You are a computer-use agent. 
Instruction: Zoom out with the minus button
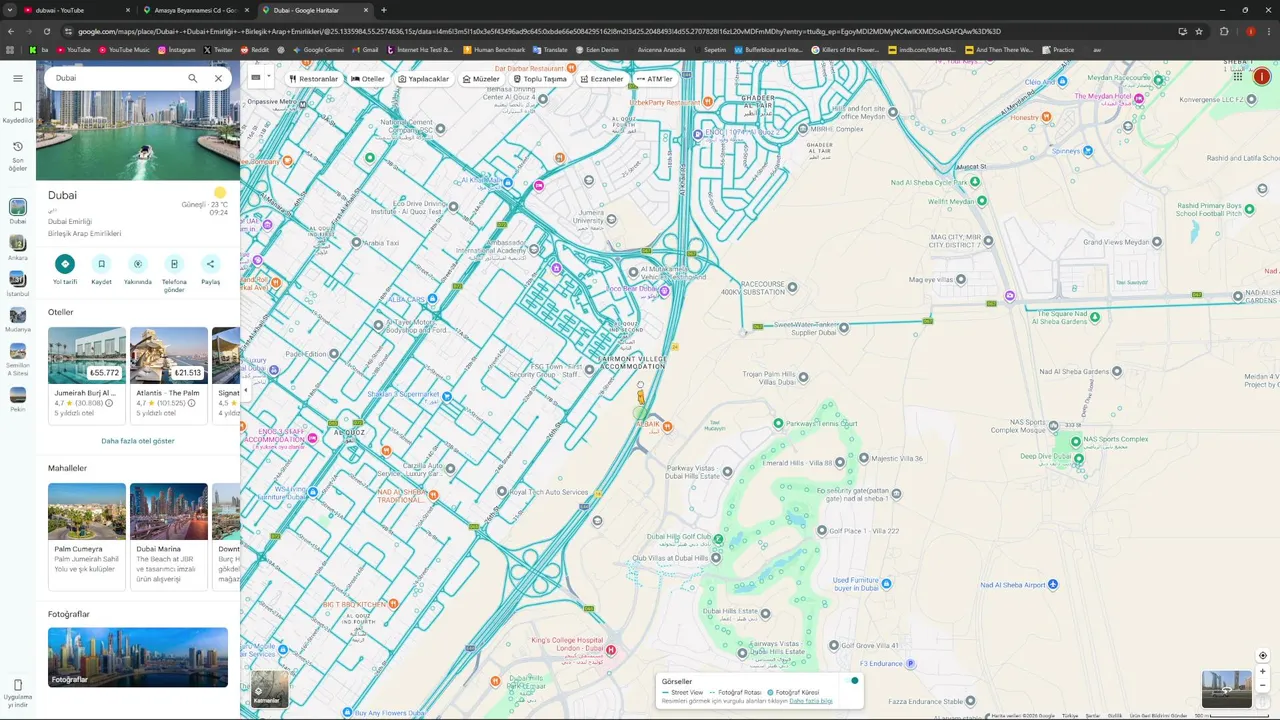pos(1262,687)
